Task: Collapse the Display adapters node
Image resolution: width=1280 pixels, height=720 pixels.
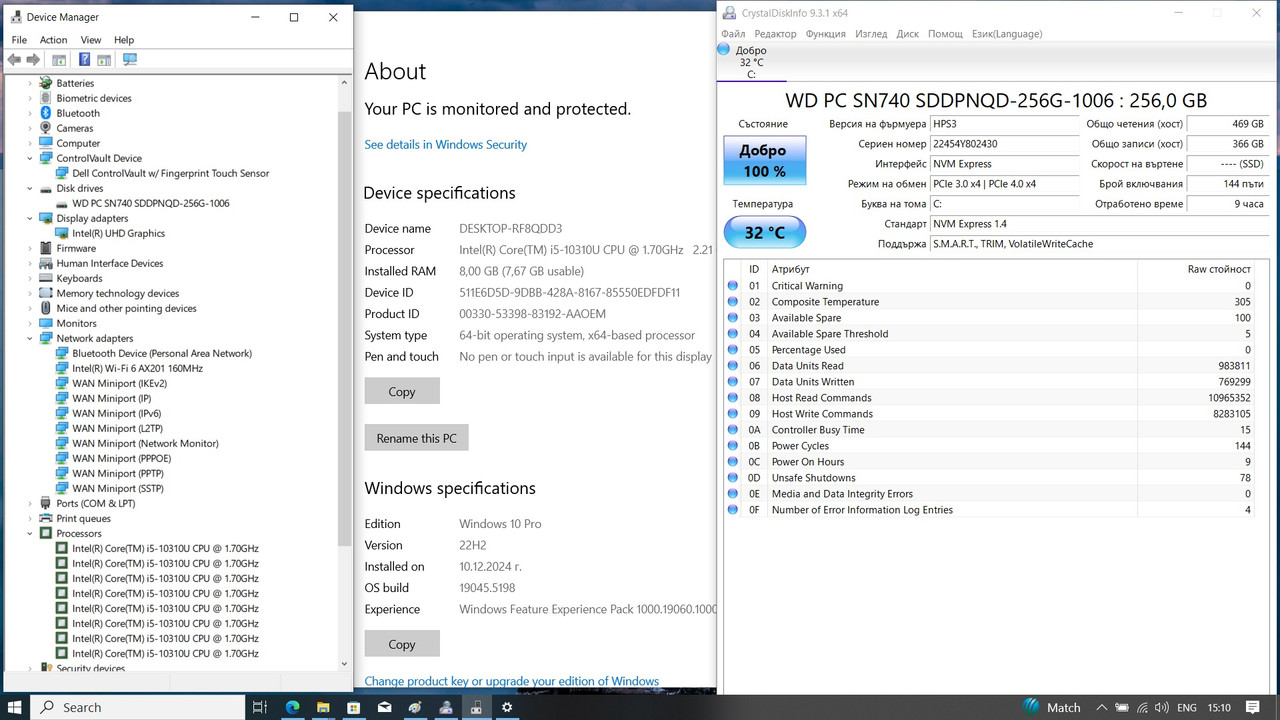Action: [30, 218]
